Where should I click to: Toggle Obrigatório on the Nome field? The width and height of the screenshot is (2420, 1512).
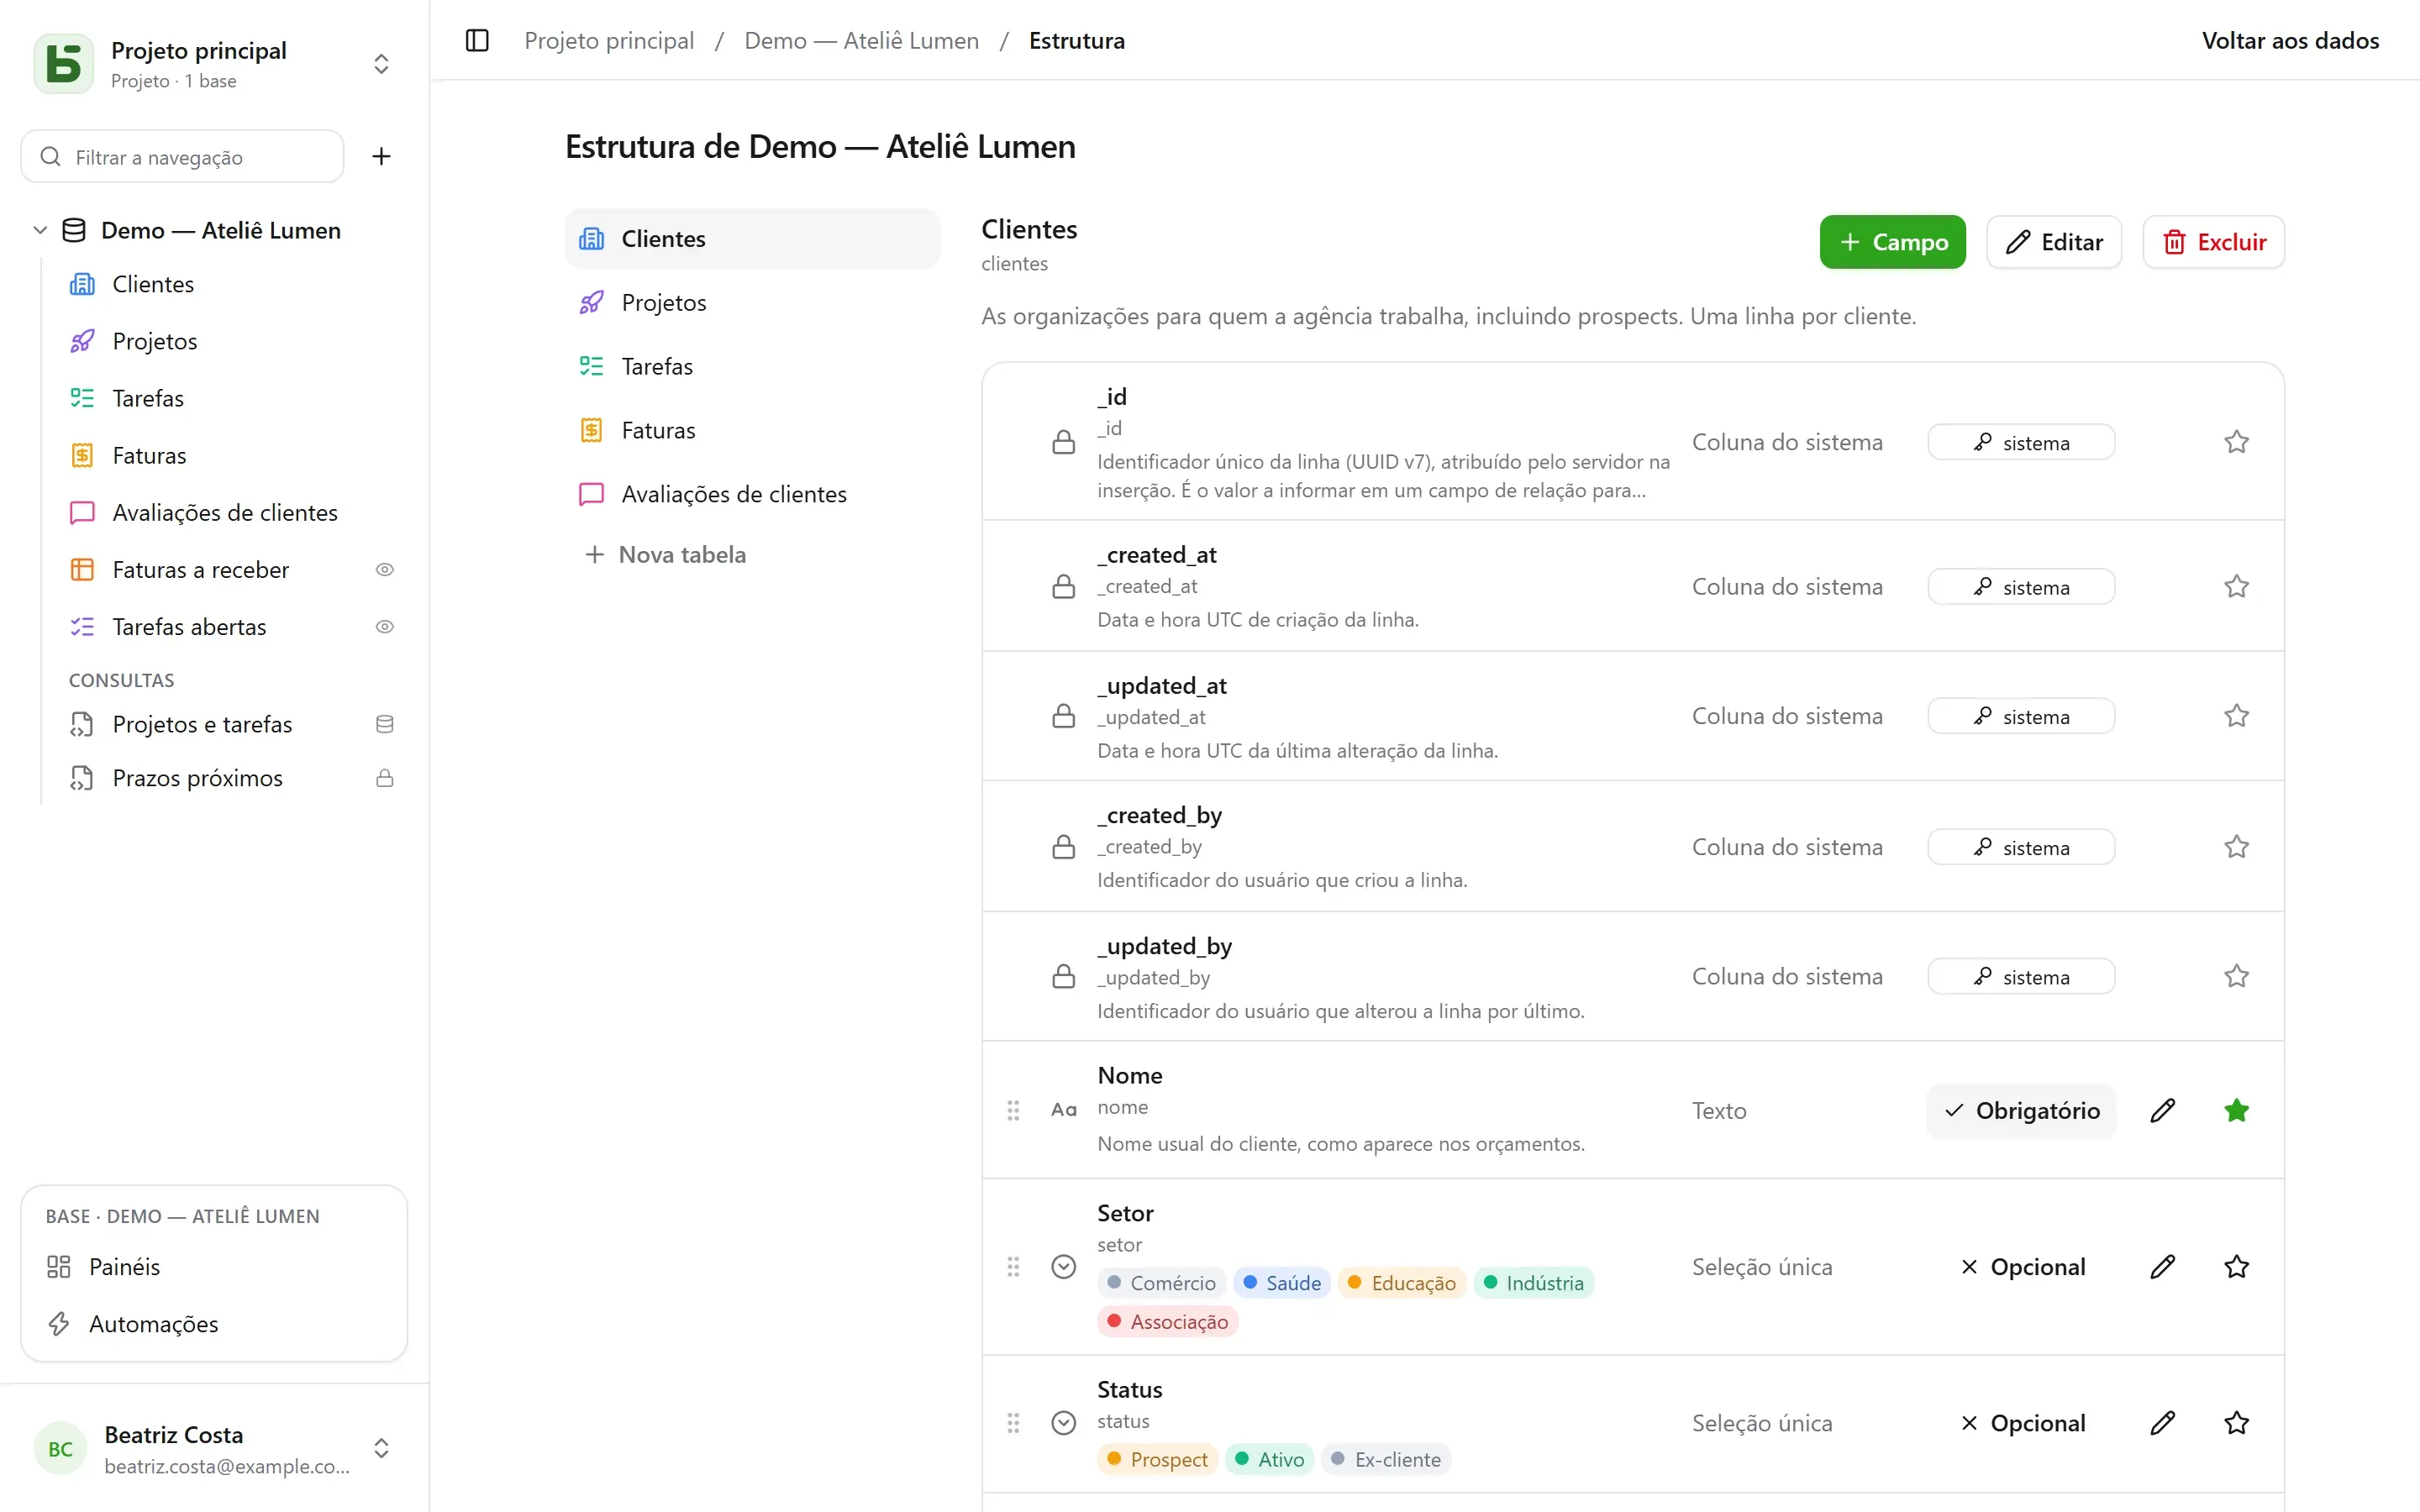[2021, 1110]
